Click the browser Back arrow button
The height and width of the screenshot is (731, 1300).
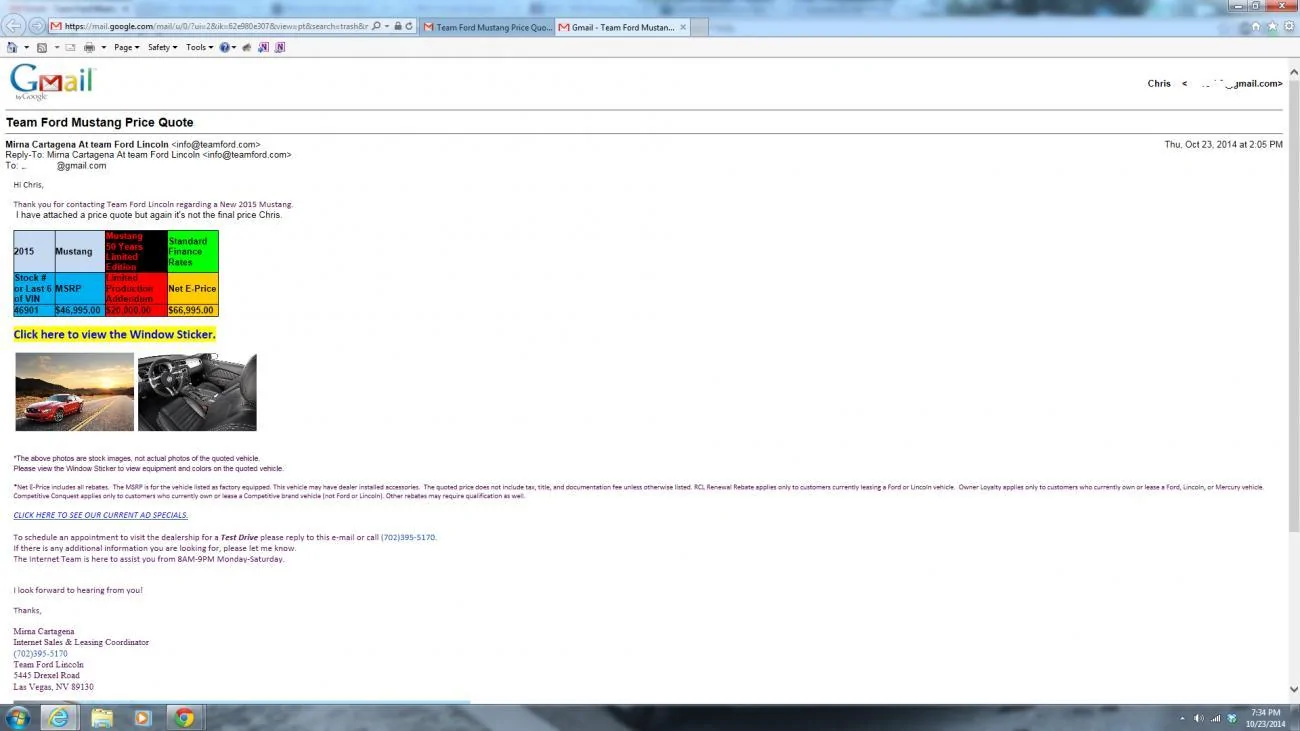[x=13, y=26]
